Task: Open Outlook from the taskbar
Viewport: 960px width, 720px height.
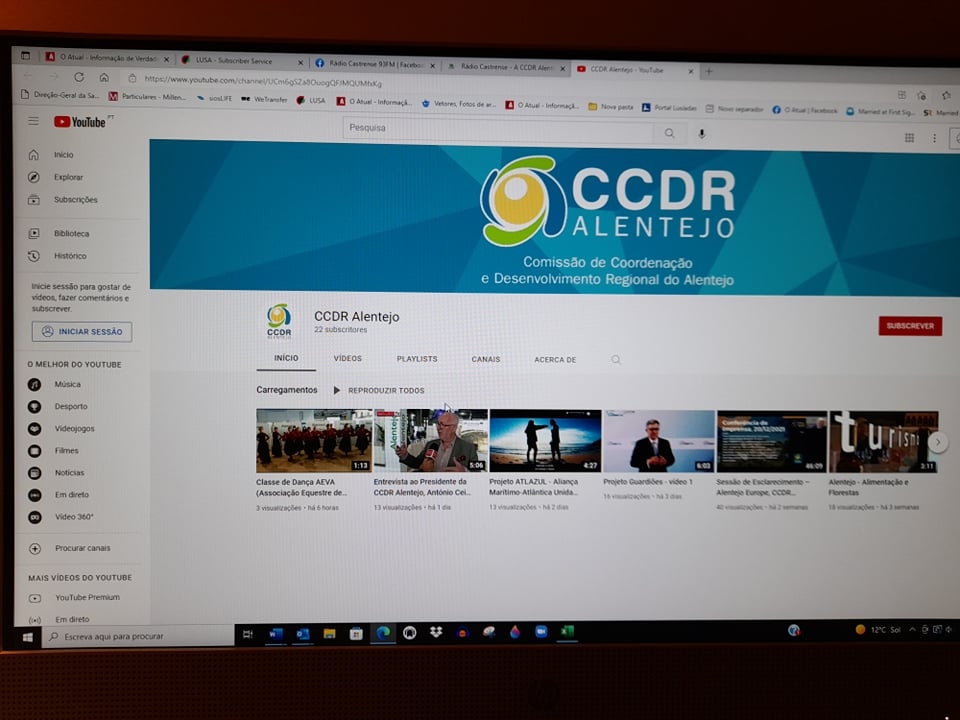Action: [x=302, y=634]
